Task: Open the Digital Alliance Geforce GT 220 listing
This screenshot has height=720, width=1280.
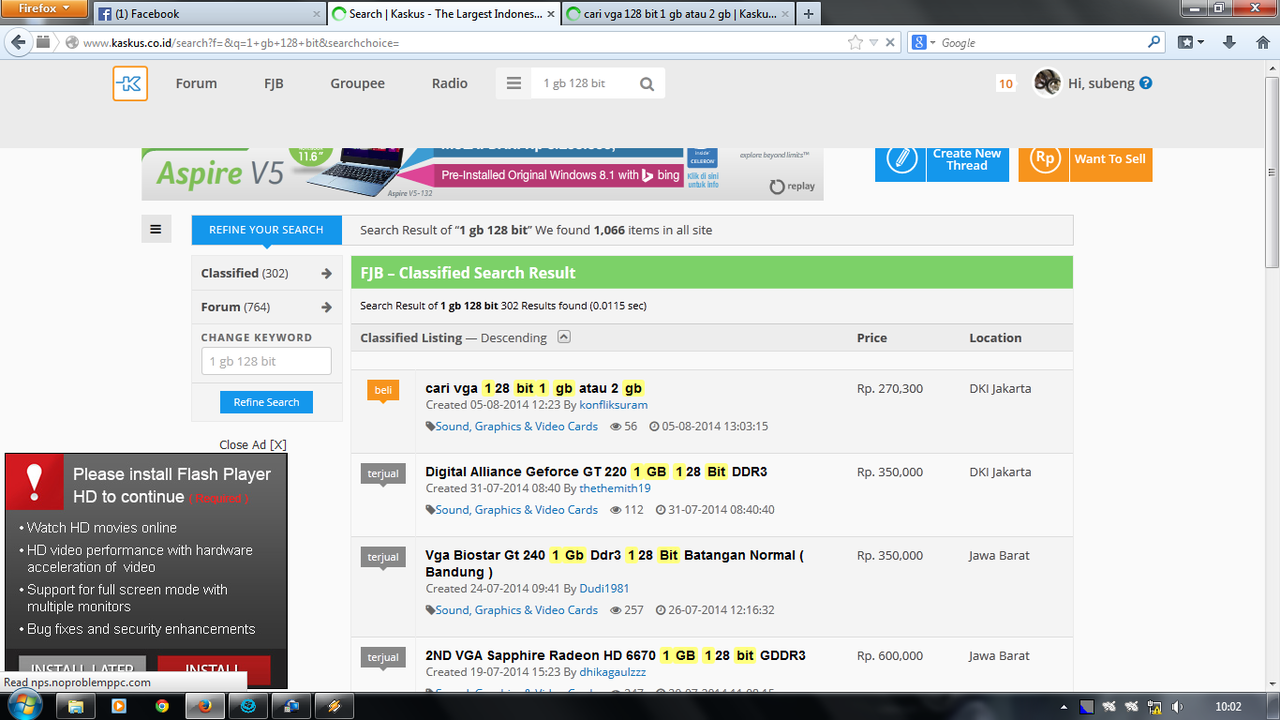Action: (597, 472)
